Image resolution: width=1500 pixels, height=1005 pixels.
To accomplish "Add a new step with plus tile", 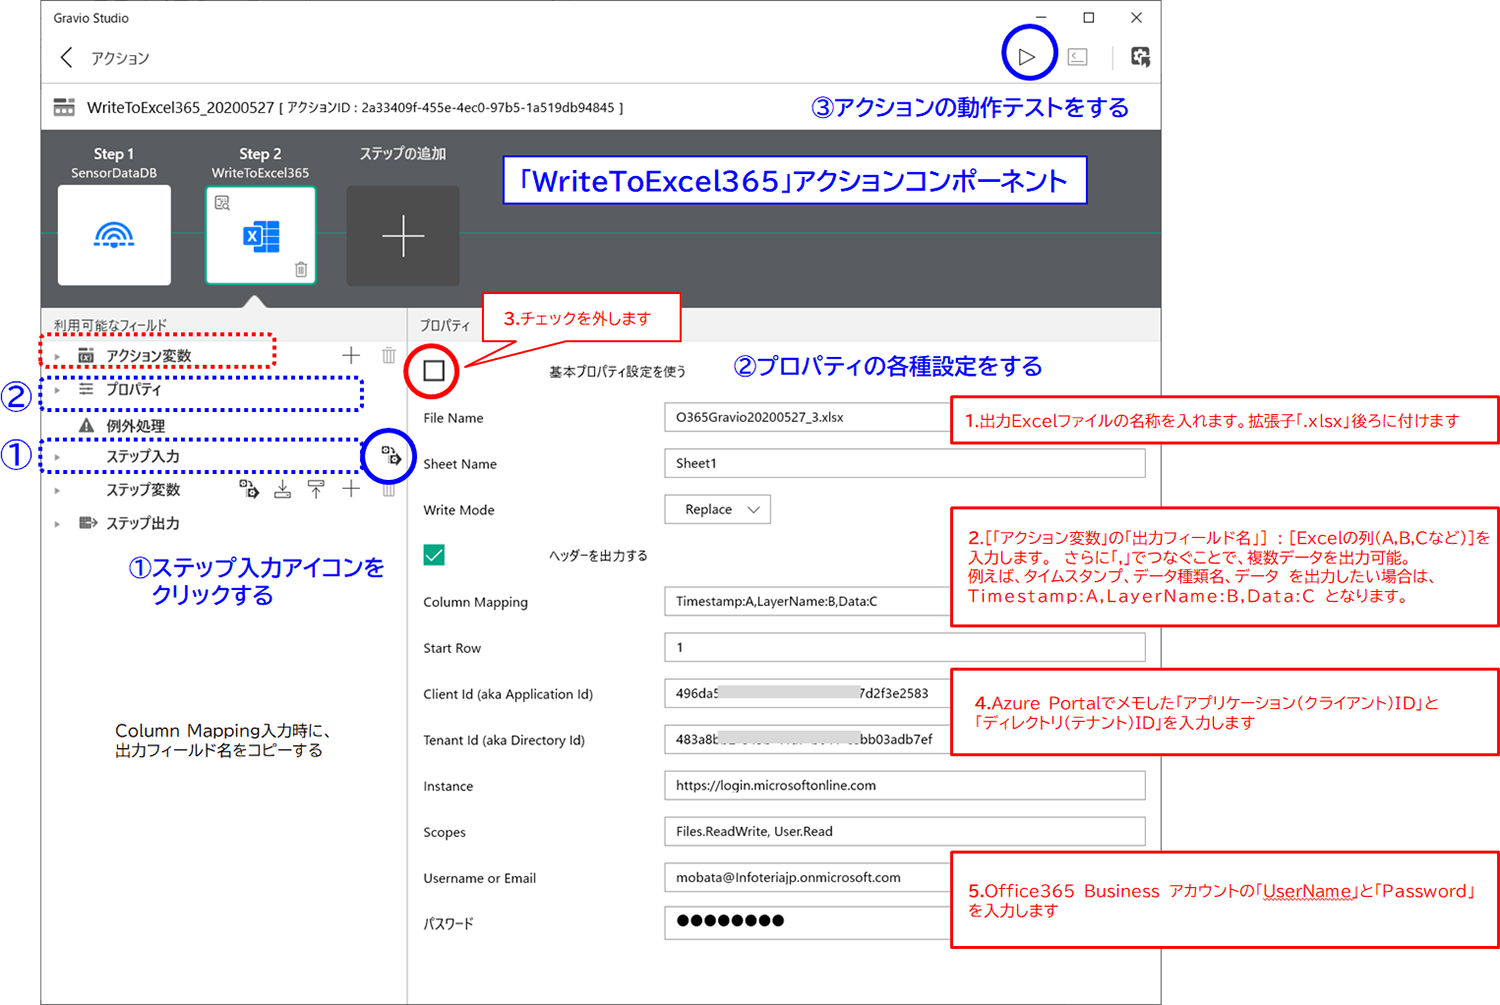I will pos(403,236).
